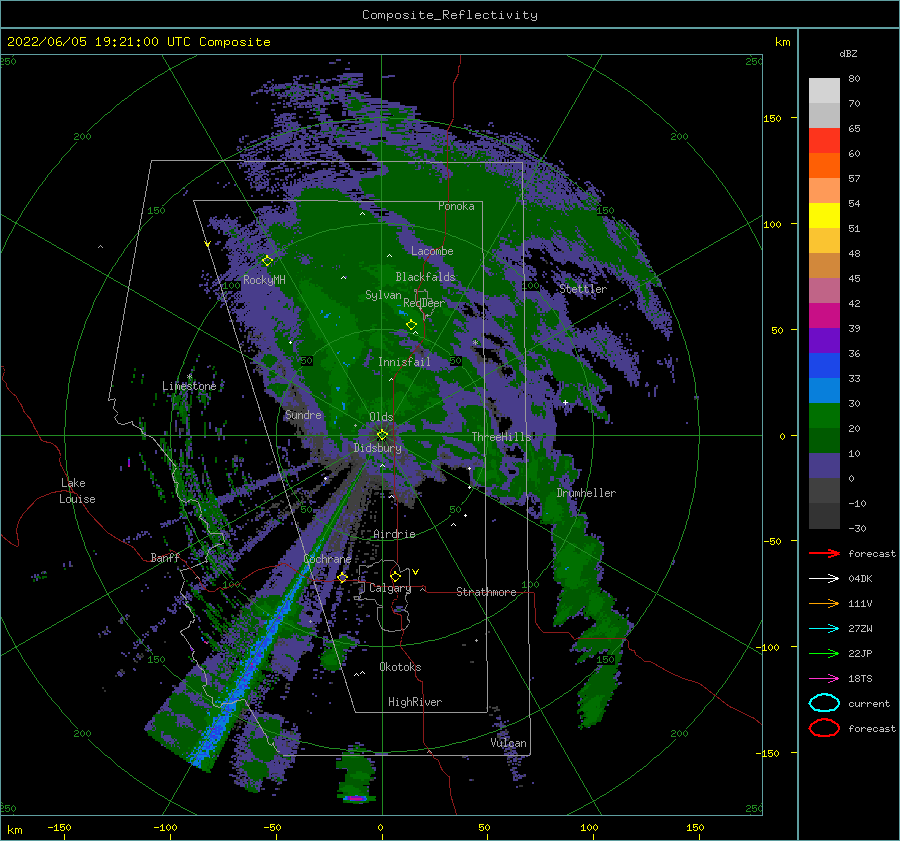Click the Limestone label
This screenshot has height=841, width=900.
pyautogui.click(x=189, y=386)
